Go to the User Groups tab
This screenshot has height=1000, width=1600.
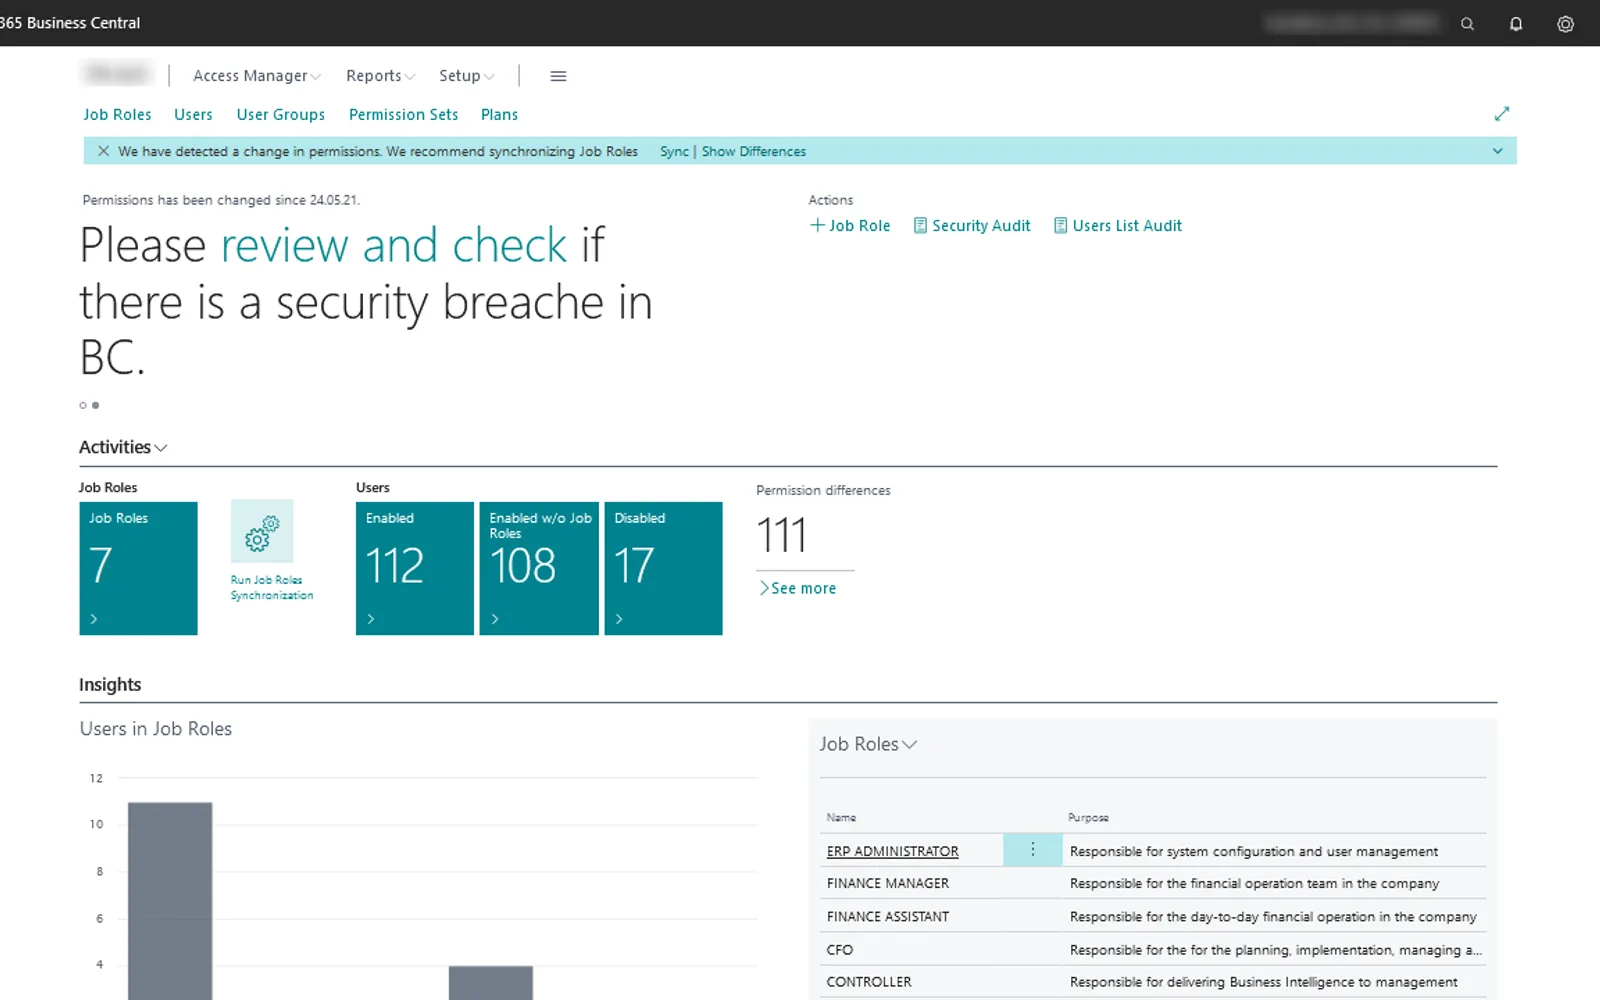pyautogui.click(x=281, y=115)
